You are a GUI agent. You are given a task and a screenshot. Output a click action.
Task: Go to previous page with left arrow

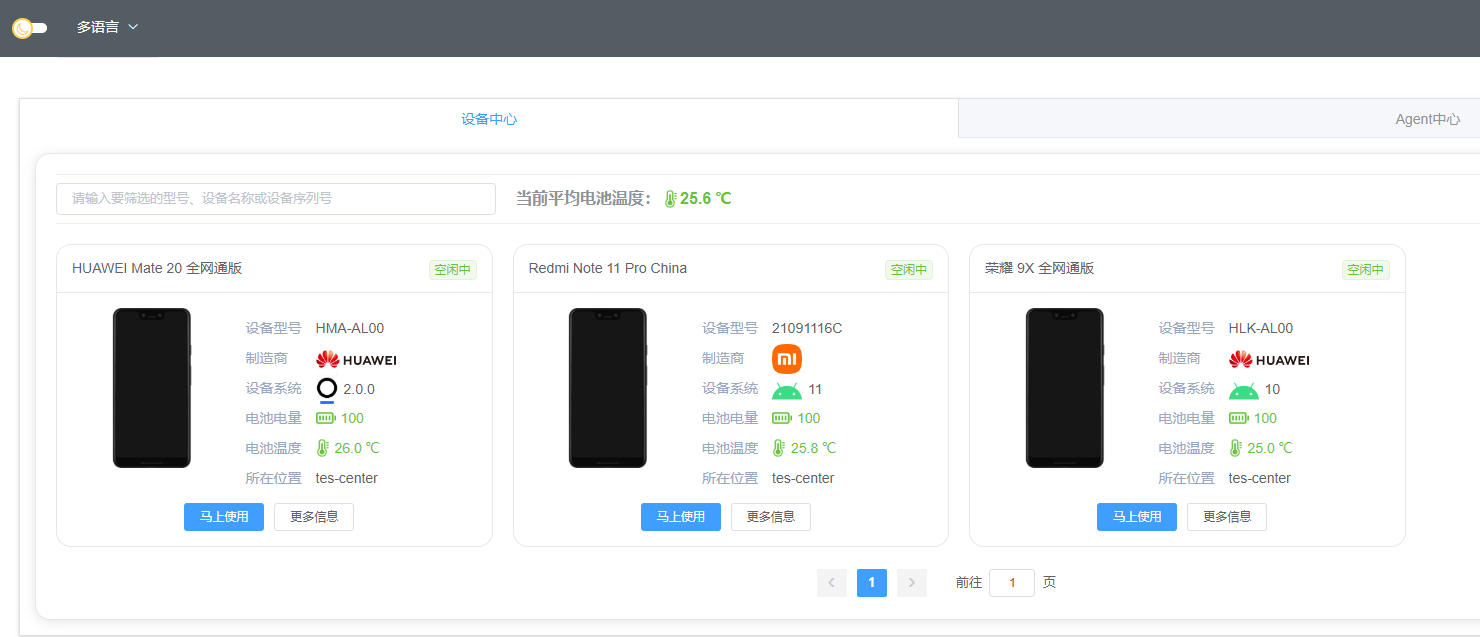click(x=832, y=583)
